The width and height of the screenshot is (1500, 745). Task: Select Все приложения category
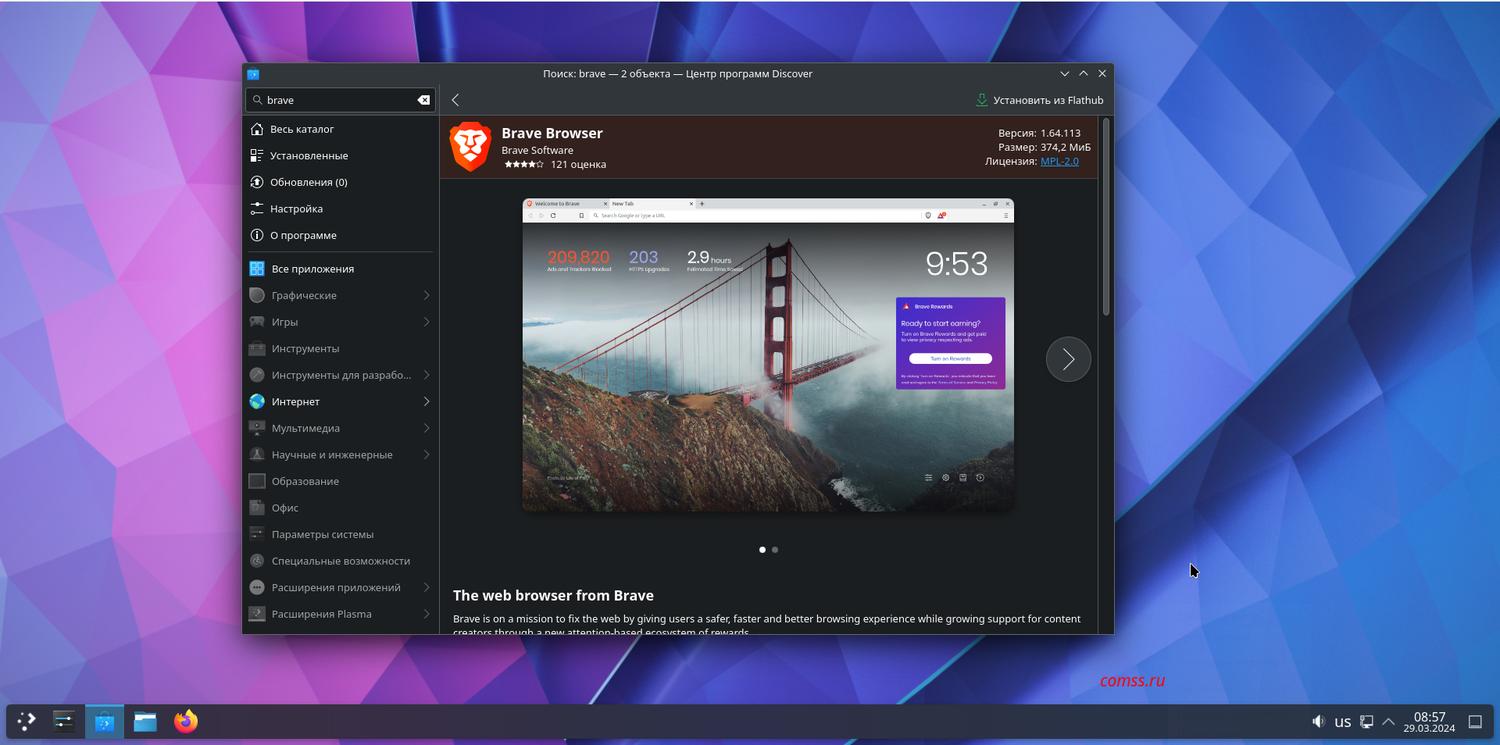coord(341,269)
